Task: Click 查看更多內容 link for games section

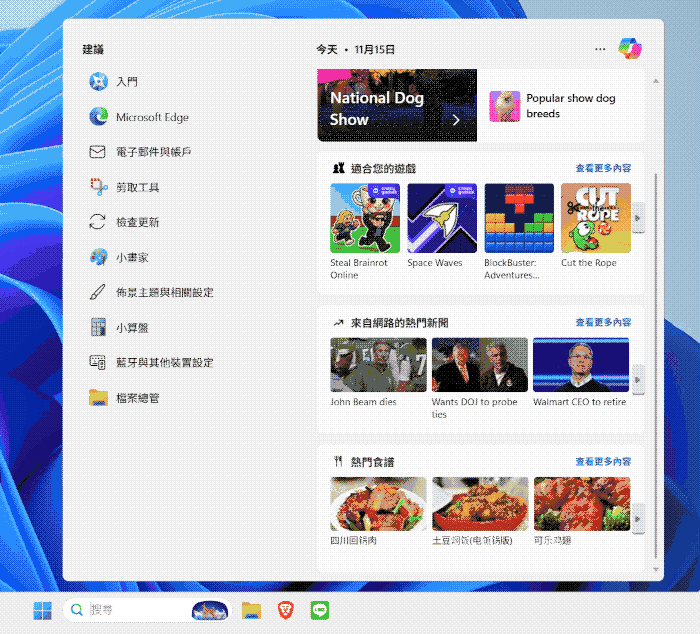Action: (603, 168)
